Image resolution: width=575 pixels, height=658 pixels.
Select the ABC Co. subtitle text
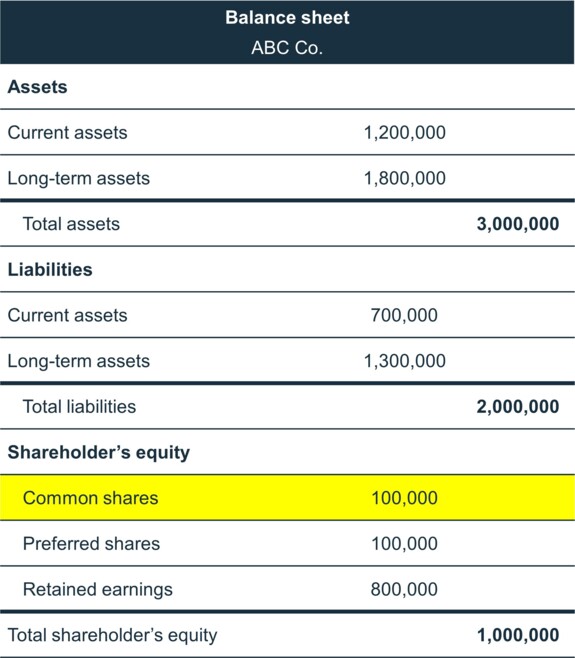[x=287, y=48]
